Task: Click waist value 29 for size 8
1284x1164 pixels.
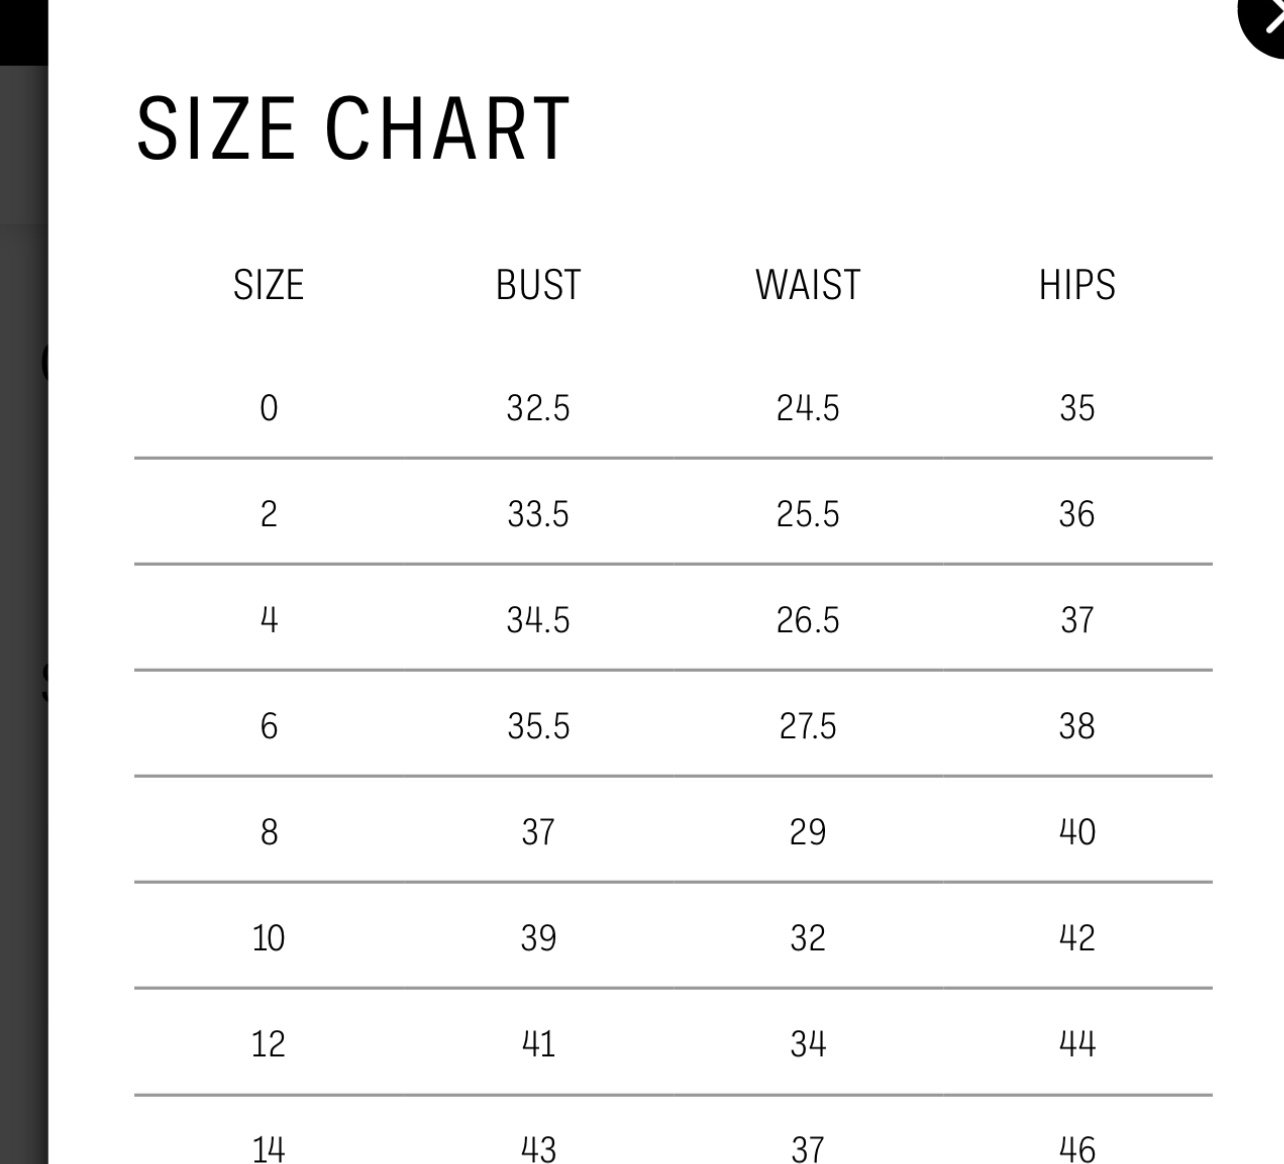Action: 807,832
